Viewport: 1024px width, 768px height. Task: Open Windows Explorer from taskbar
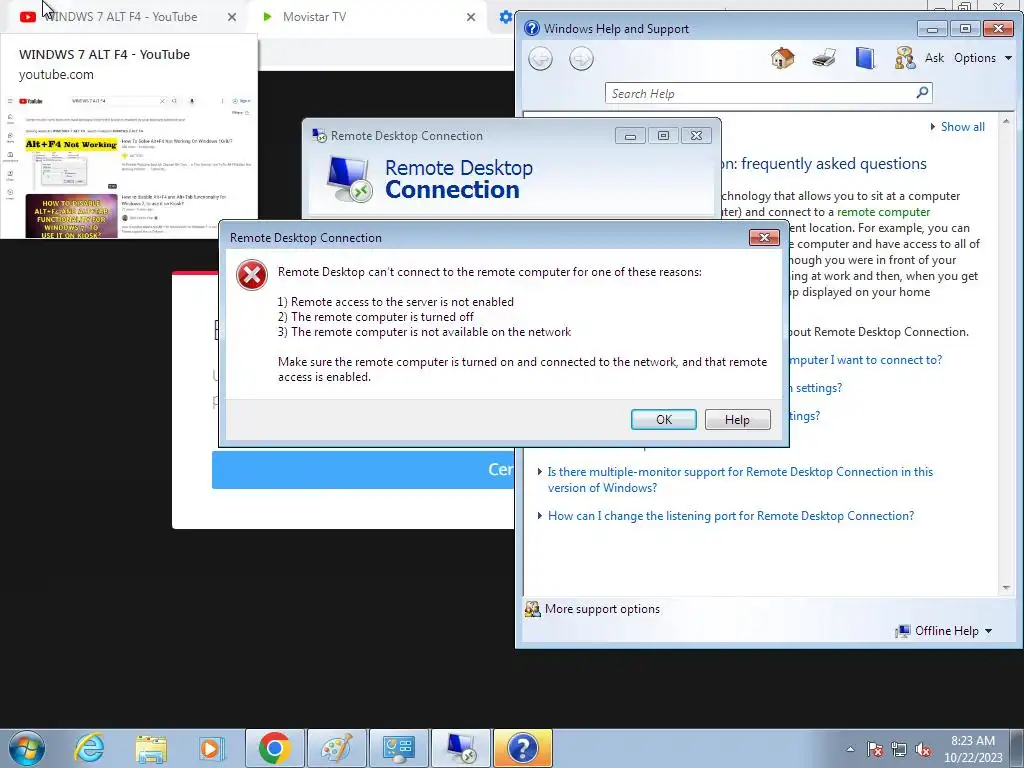(x=150, y=748)
